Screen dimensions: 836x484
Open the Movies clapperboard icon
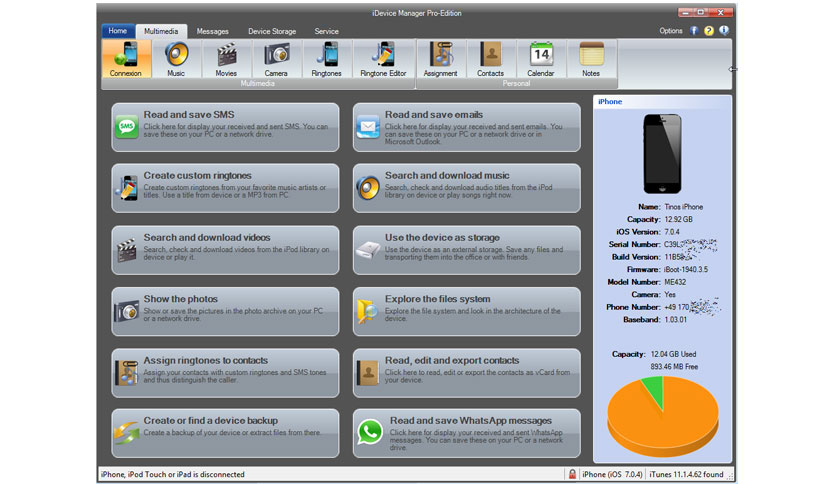point(226,59)
